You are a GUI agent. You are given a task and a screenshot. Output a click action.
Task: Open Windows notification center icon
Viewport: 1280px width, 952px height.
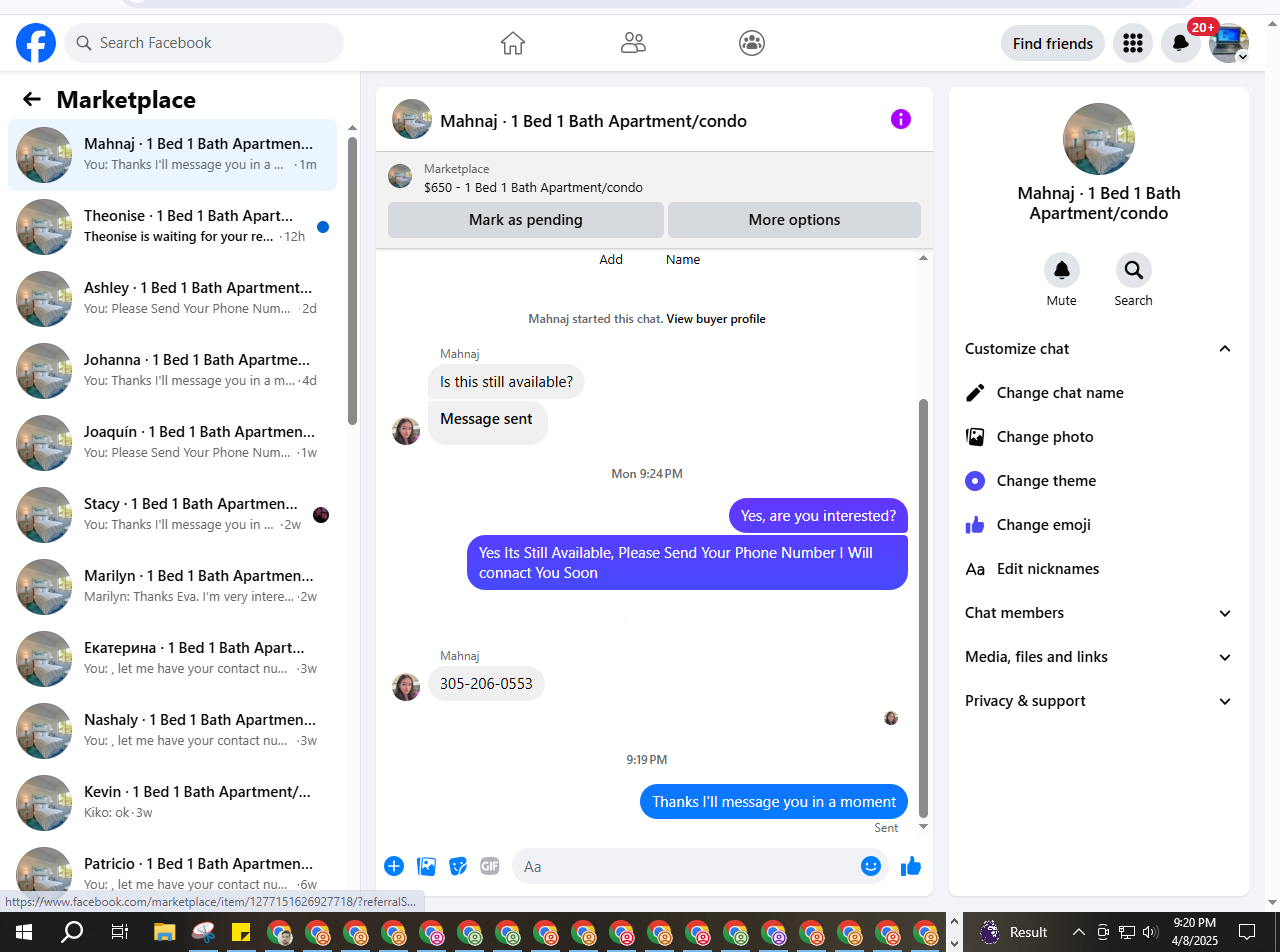(1246, 932)
